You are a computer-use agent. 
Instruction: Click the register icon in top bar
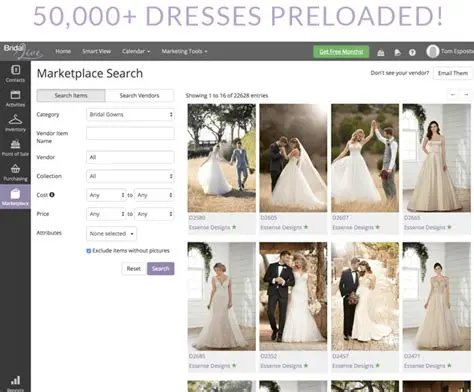(381, 52)
